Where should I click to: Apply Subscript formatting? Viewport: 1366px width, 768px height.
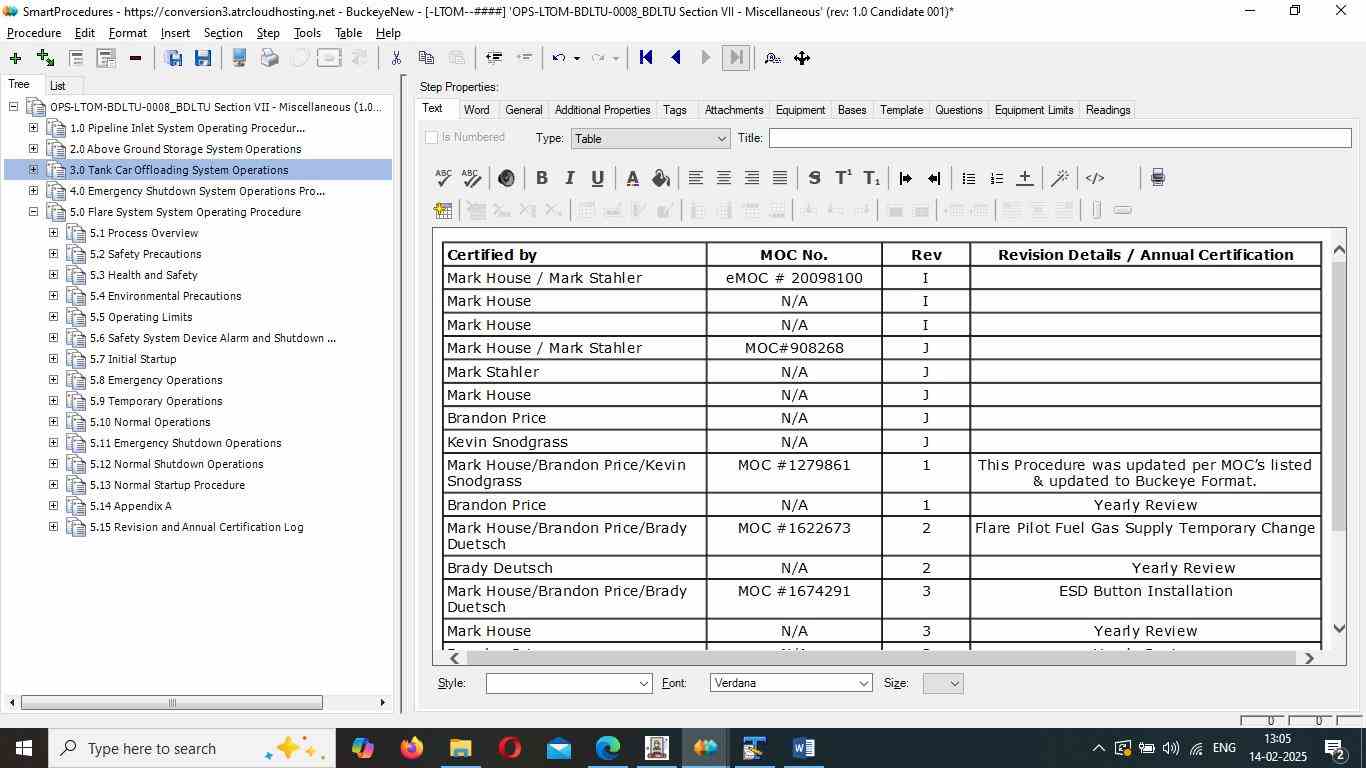pos(872,178)
